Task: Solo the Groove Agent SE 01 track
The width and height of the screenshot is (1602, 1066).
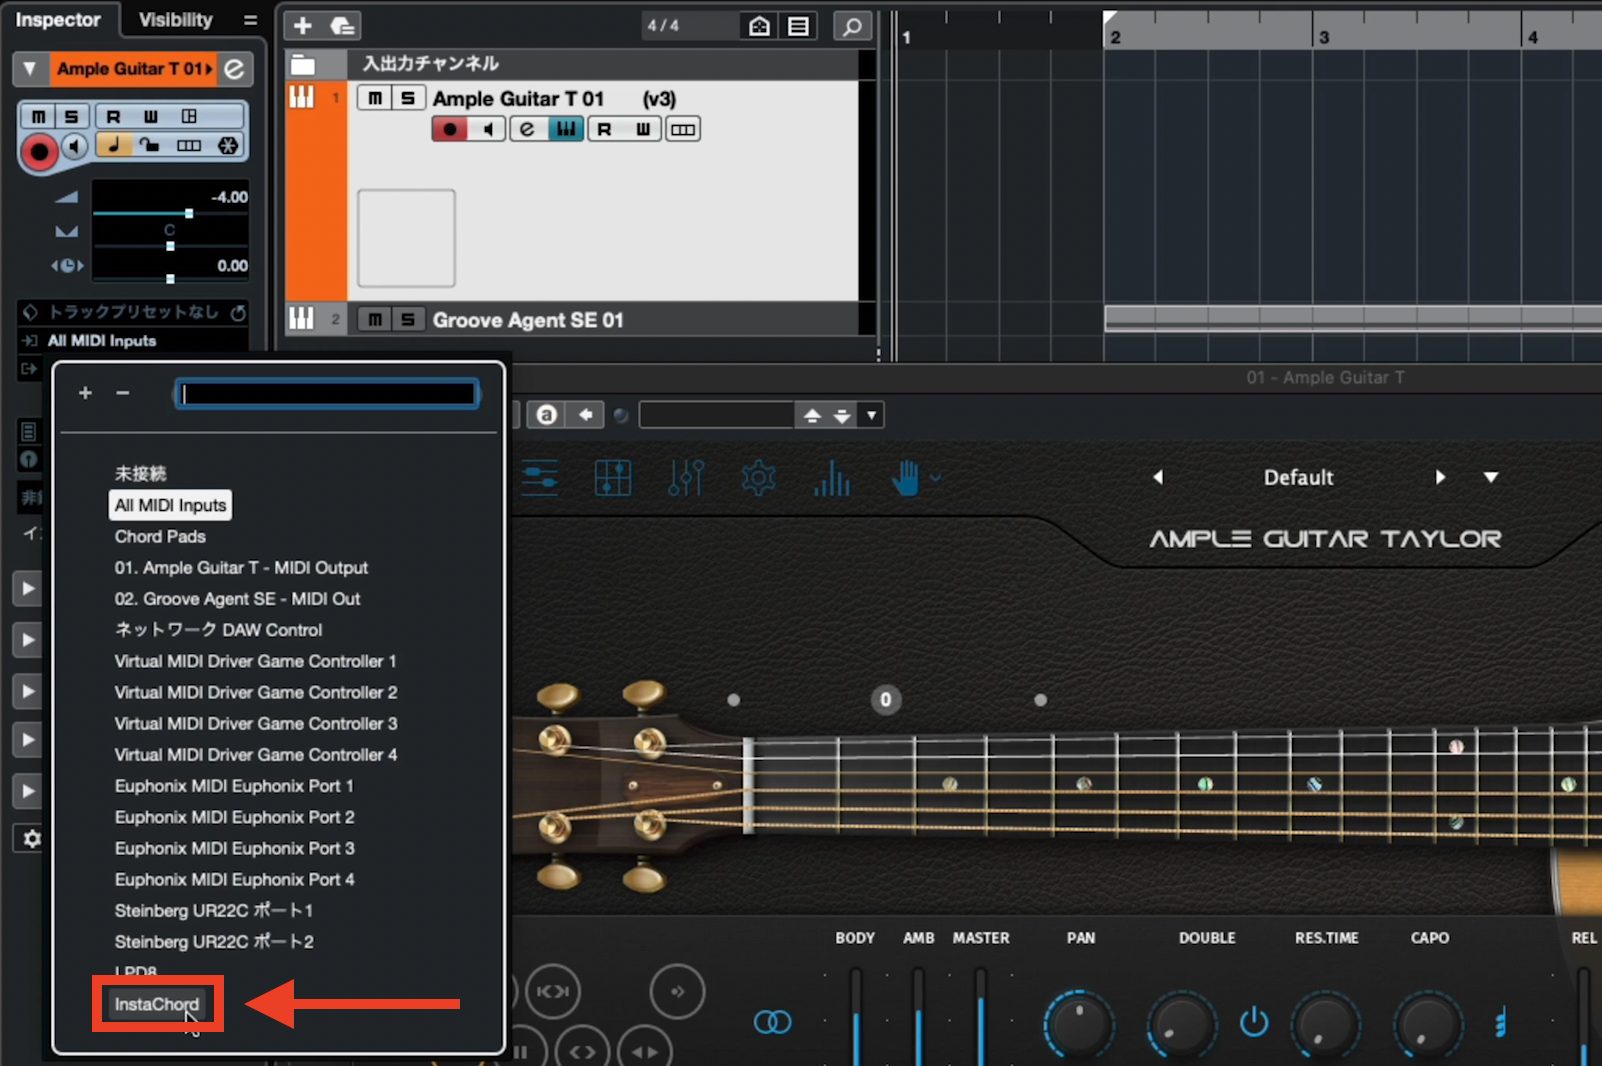Action: click(x=407, y=320)
